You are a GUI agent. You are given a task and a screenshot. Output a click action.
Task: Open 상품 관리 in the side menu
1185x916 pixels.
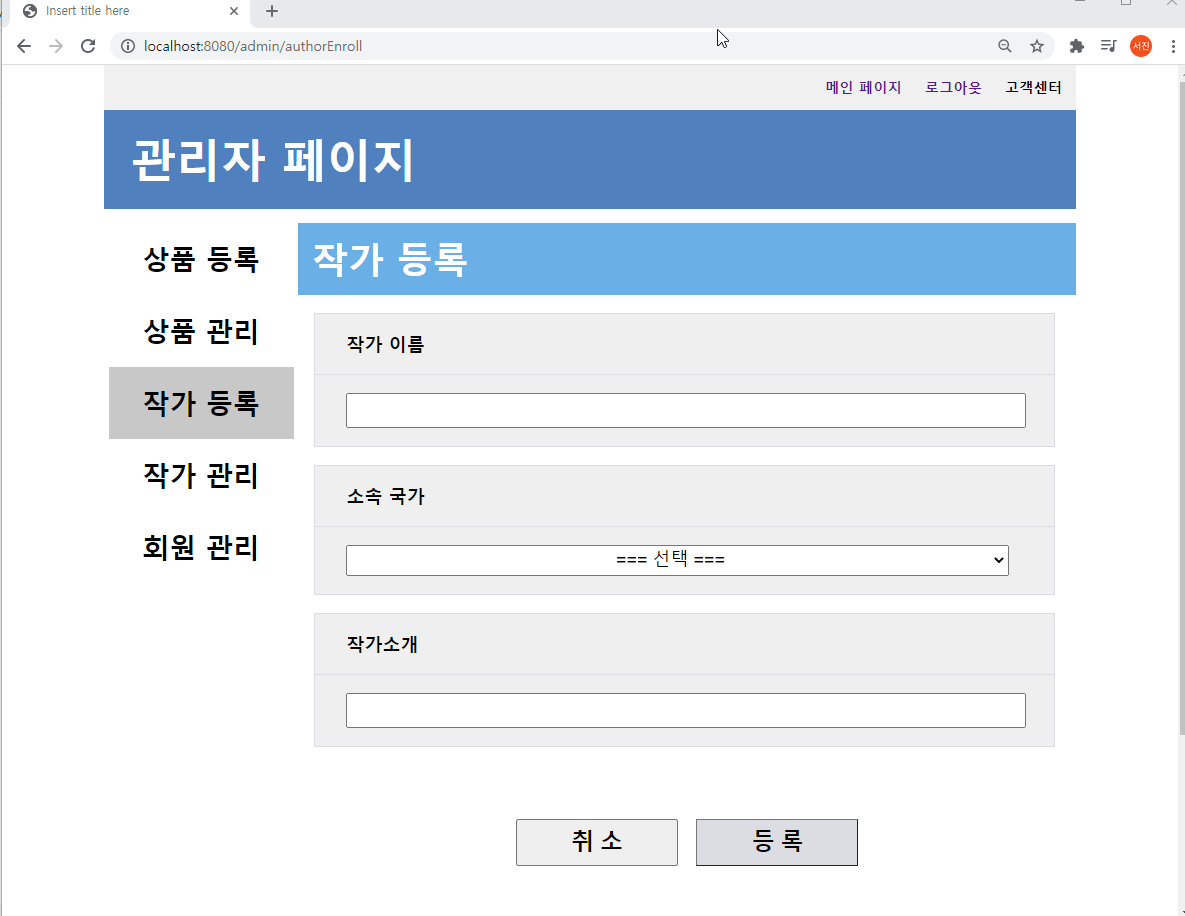click(x=201, y=331)
